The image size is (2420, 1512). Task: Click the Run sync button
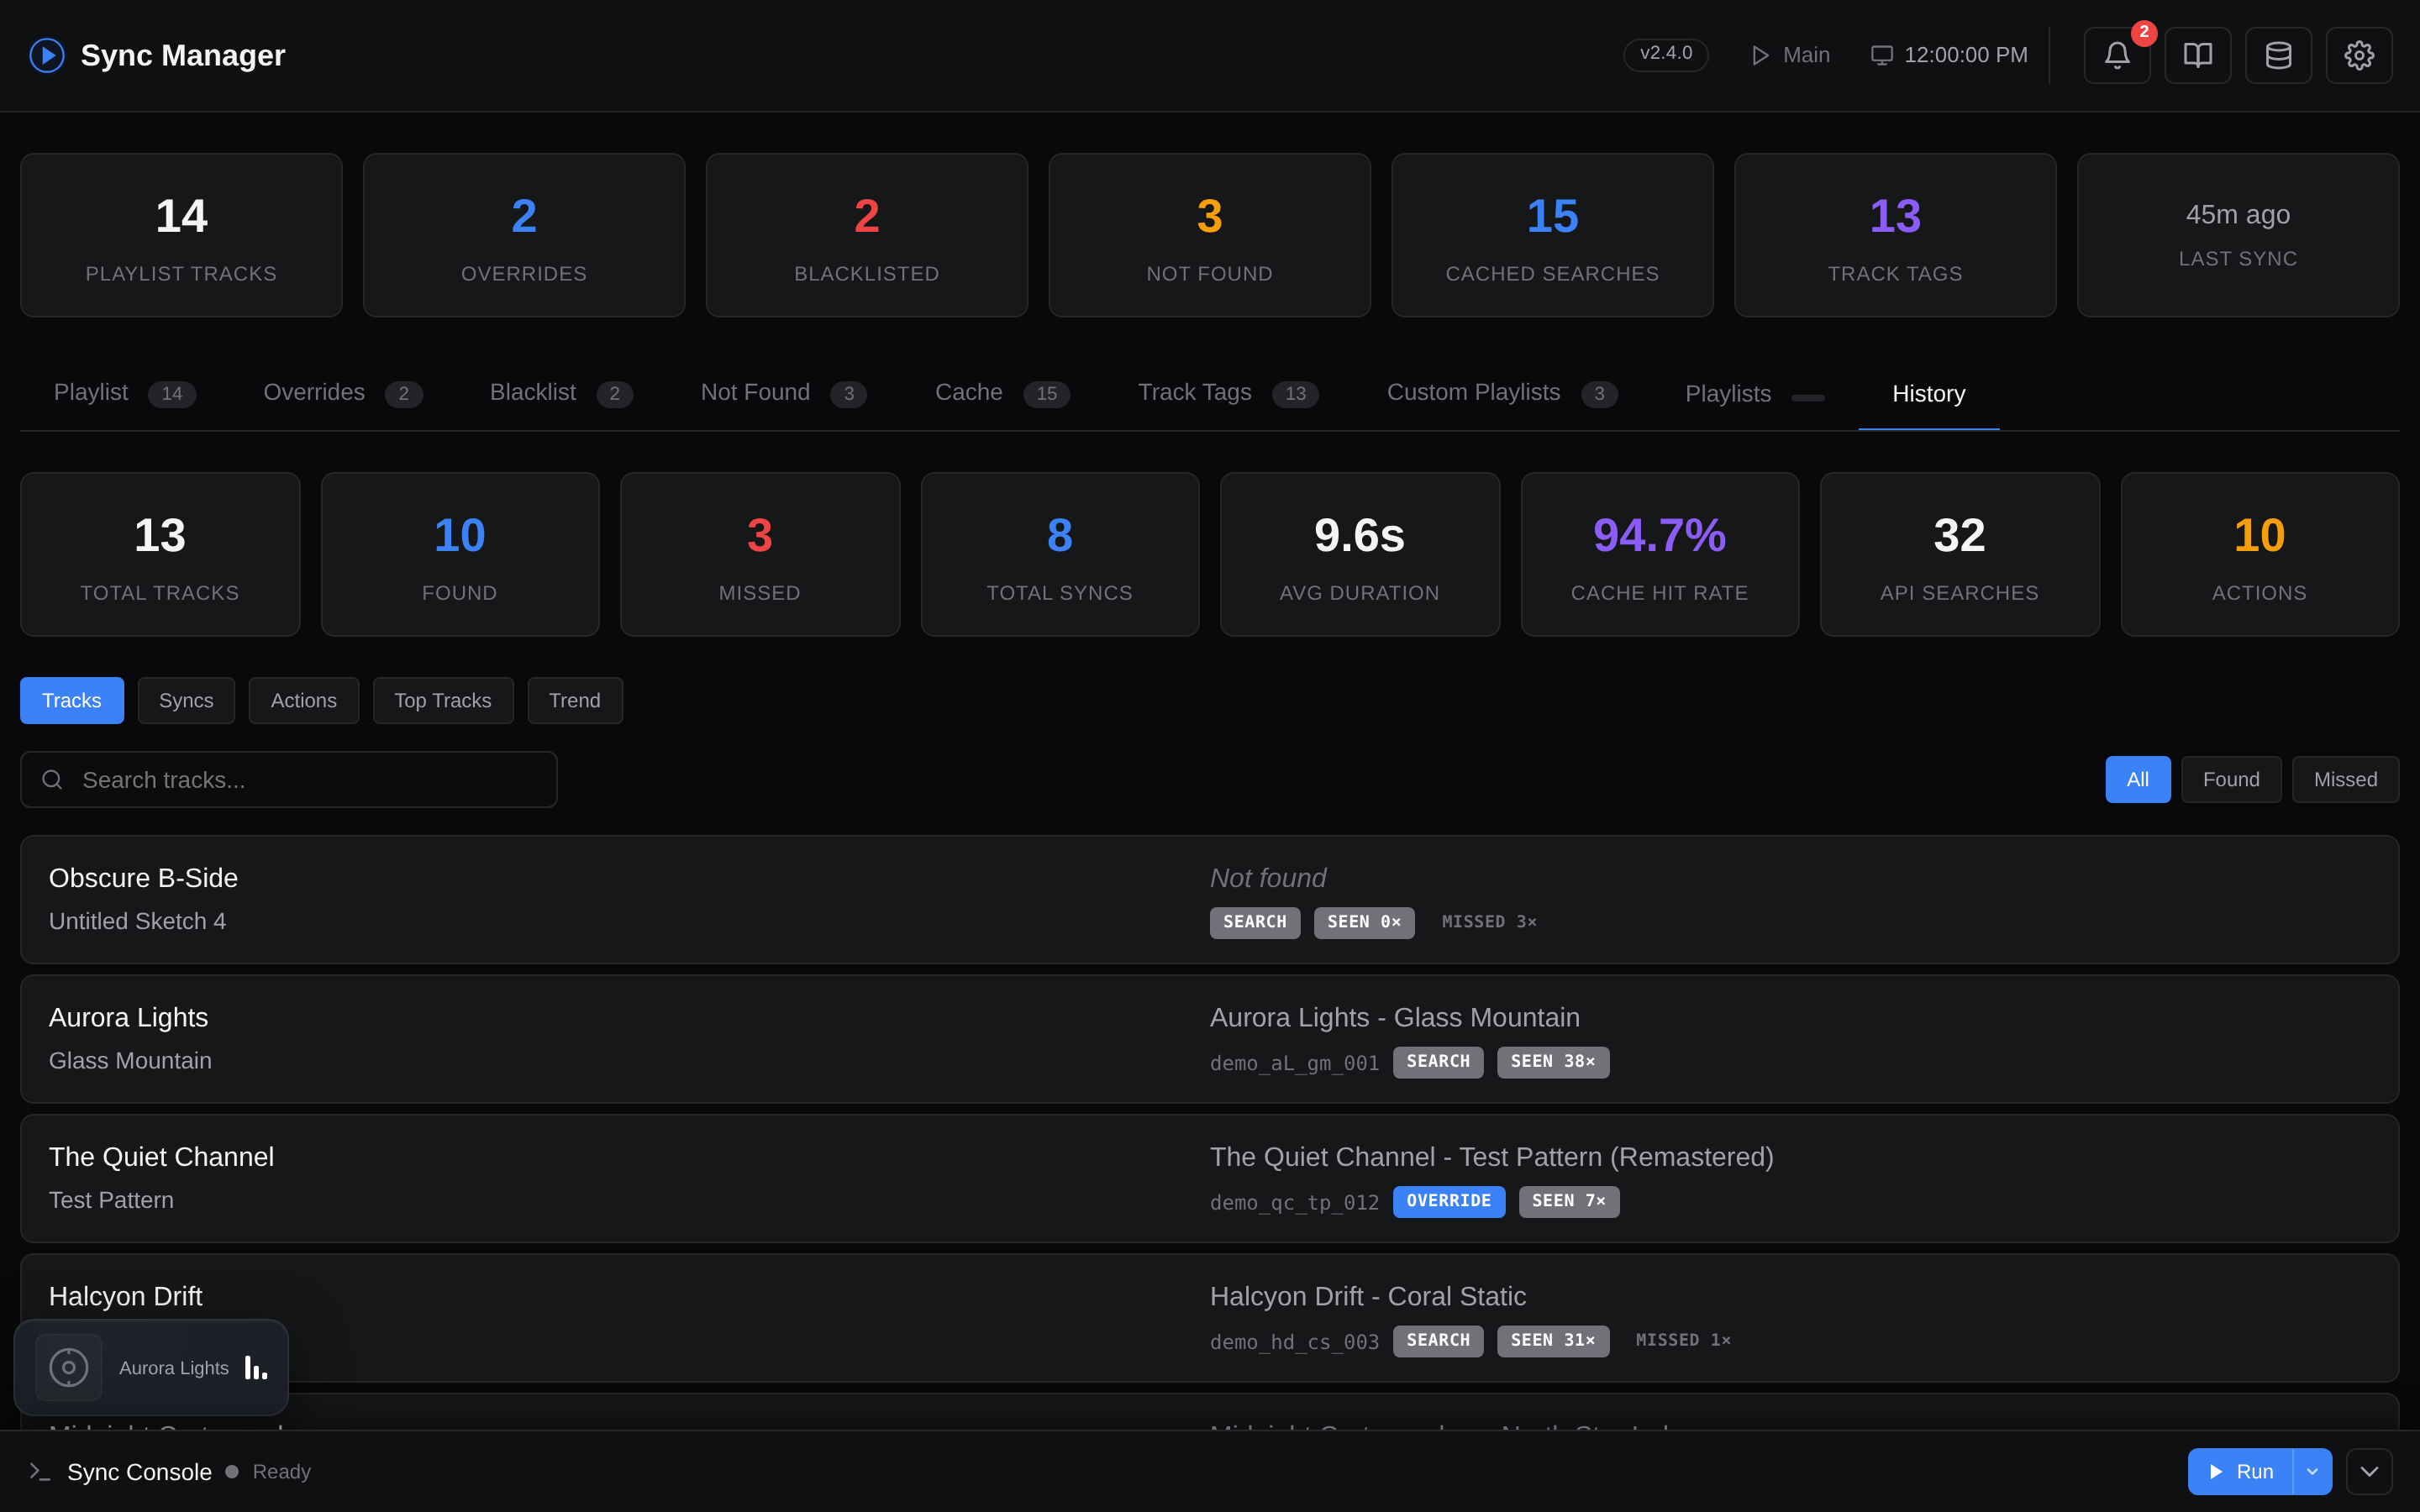click(x=2240, y=1471)
